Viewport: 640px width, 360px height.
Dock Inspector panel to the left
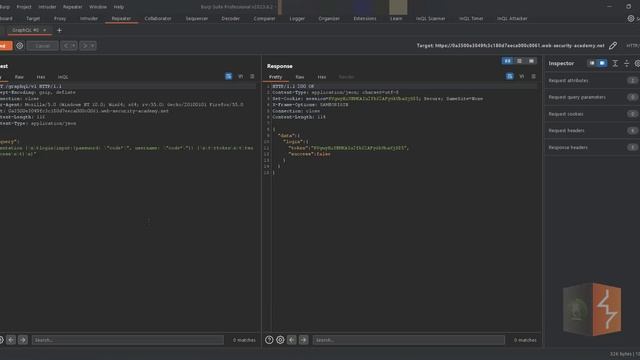pos(592,63)
